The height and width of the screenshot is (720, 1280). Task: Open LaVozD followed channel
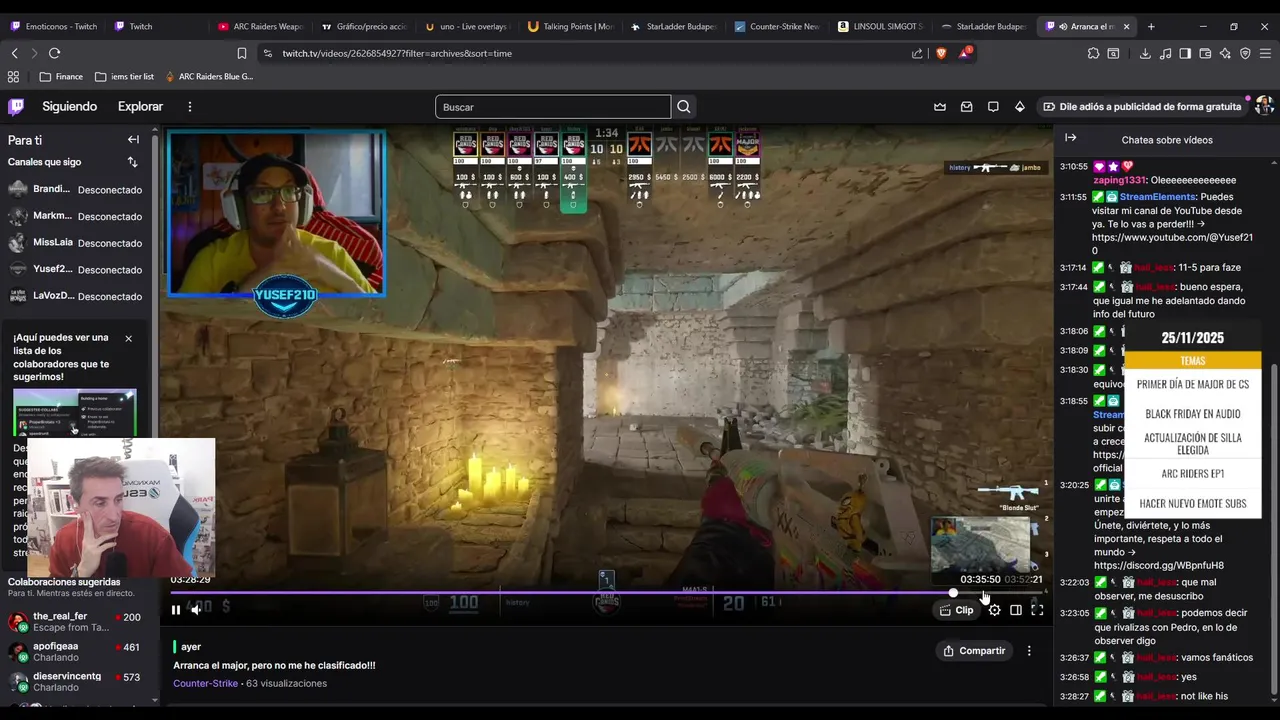click(x=76, y=296)
